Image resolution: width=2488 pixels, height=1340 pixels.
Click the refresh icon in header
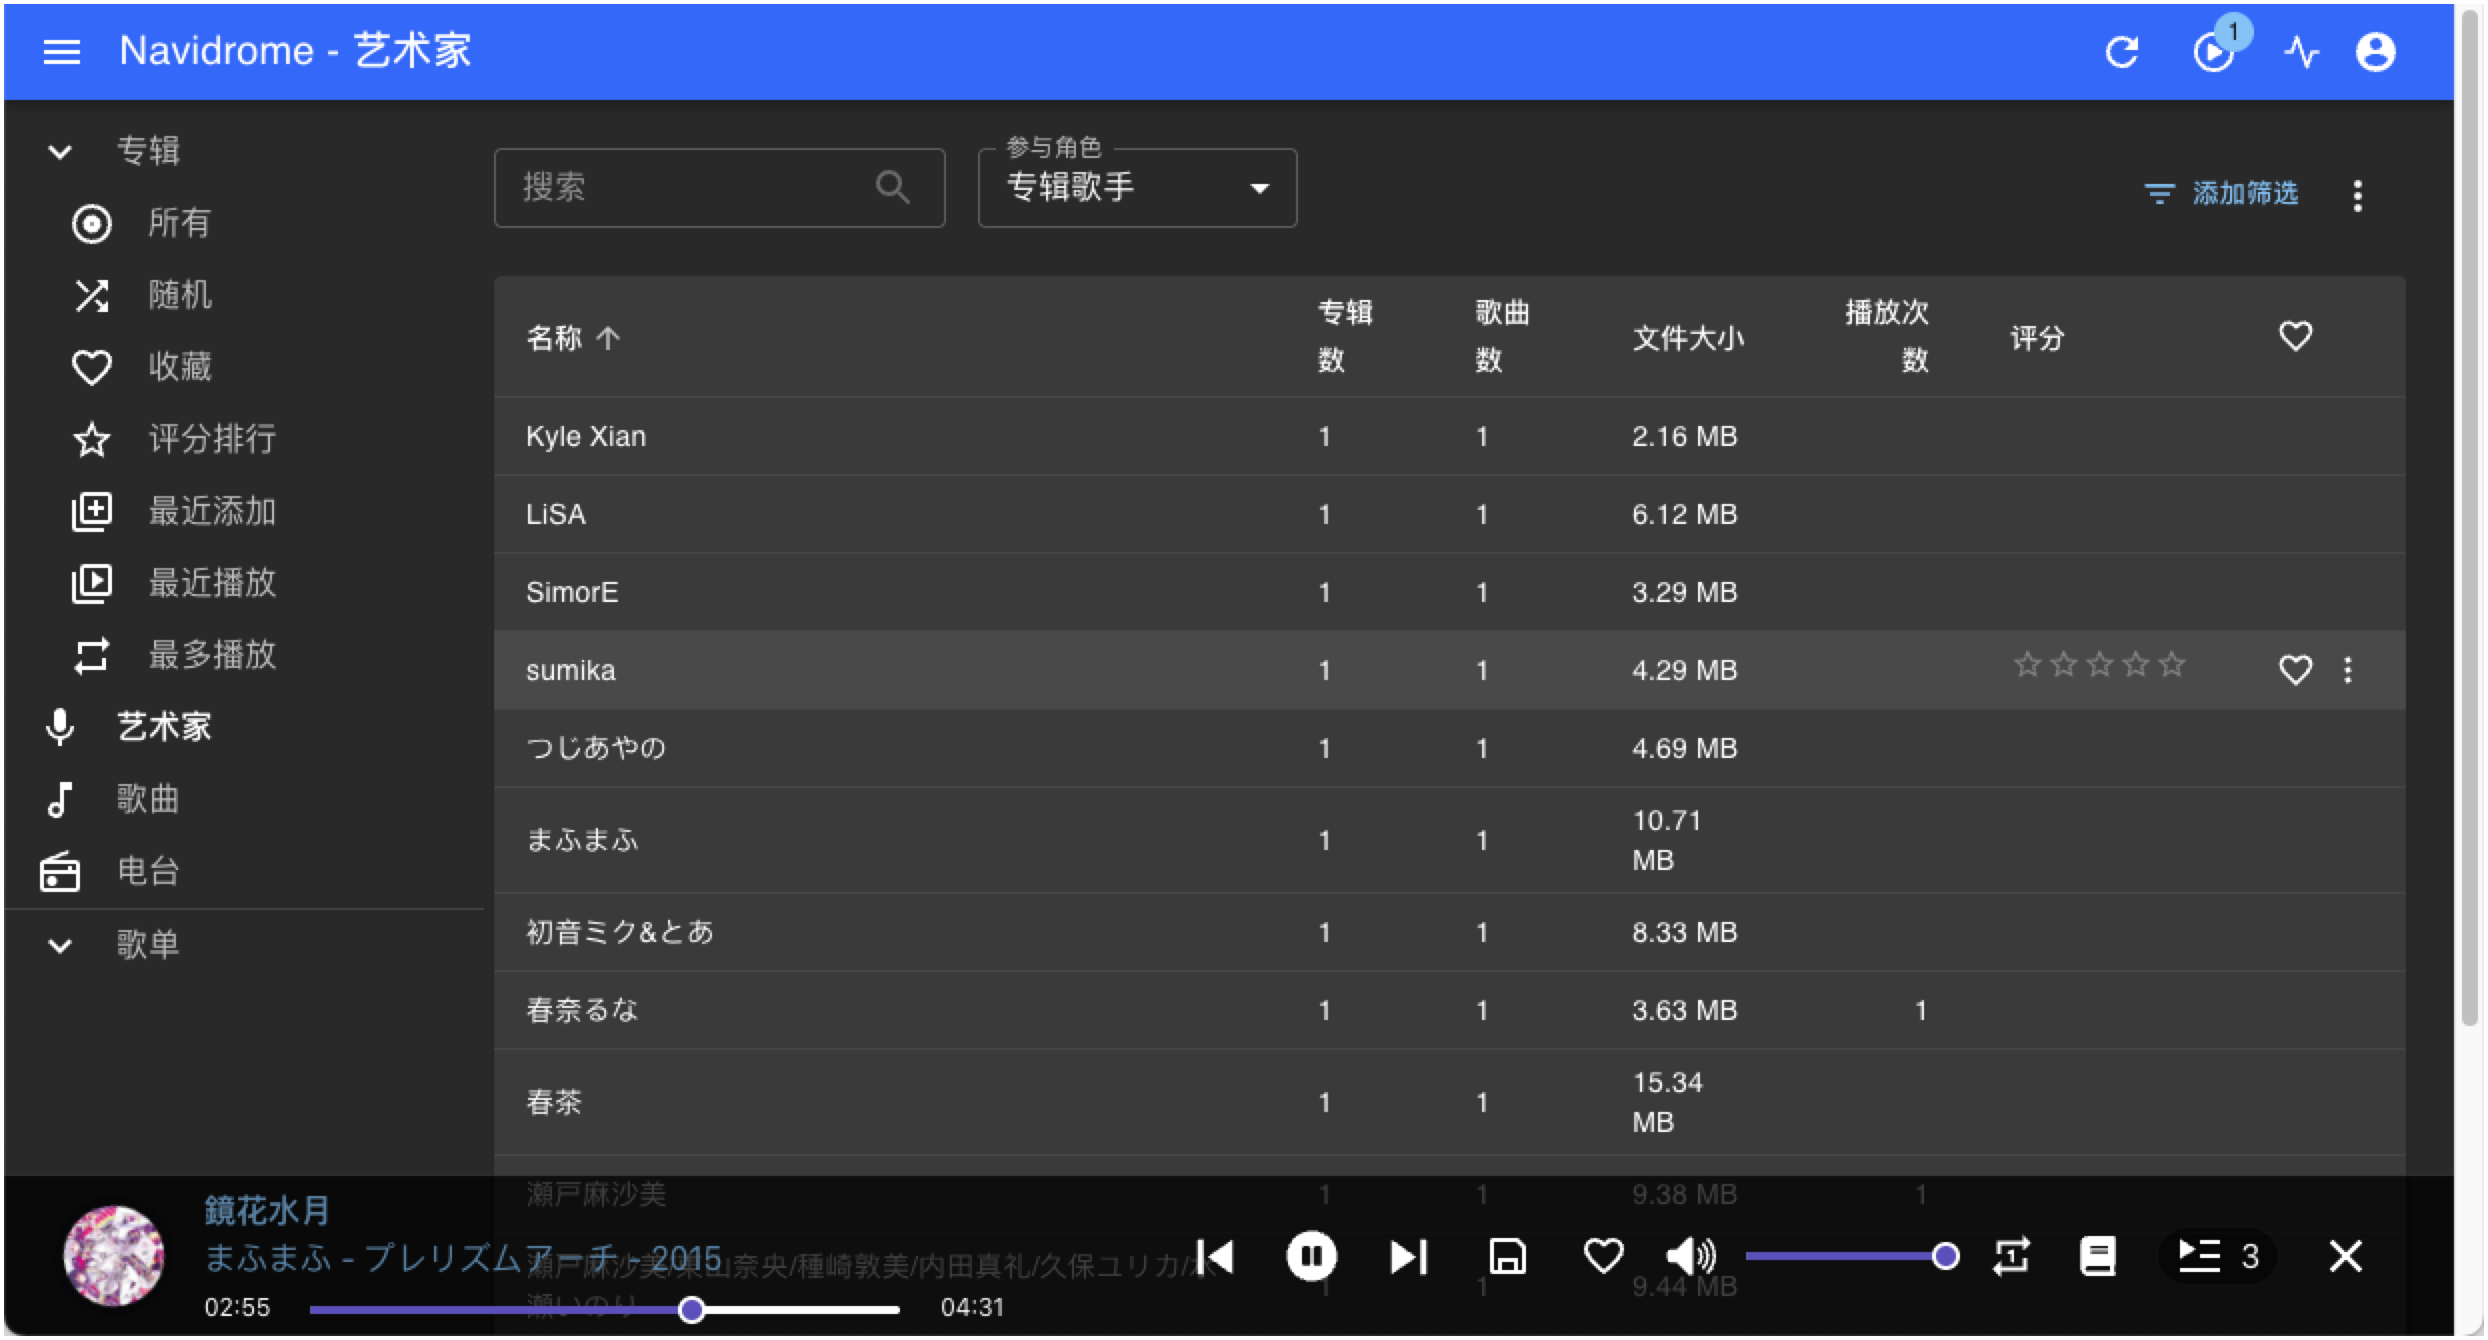(x=2121, y=52)
